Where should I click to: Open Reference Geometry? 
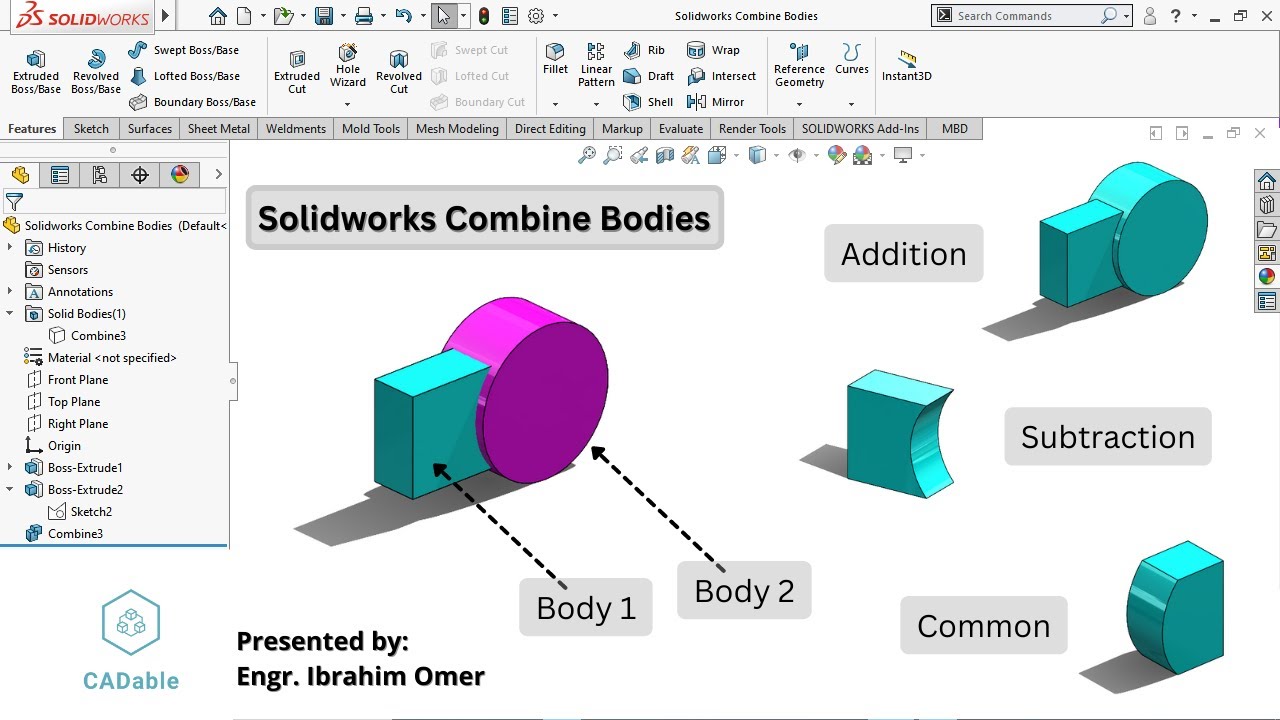coord(799,66)
